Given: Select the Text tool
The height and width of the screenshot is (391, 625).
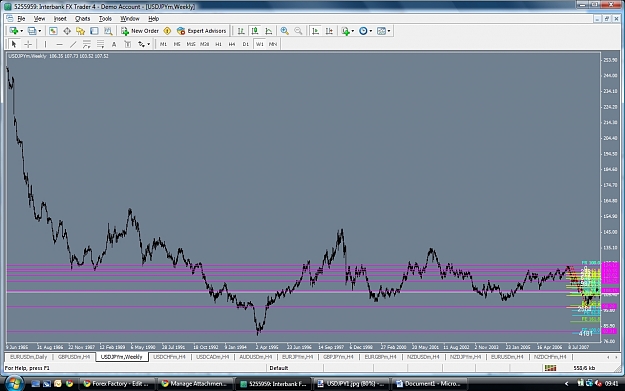Looking at the screenshot, I should pyautogui.click(x=114, y=44).
